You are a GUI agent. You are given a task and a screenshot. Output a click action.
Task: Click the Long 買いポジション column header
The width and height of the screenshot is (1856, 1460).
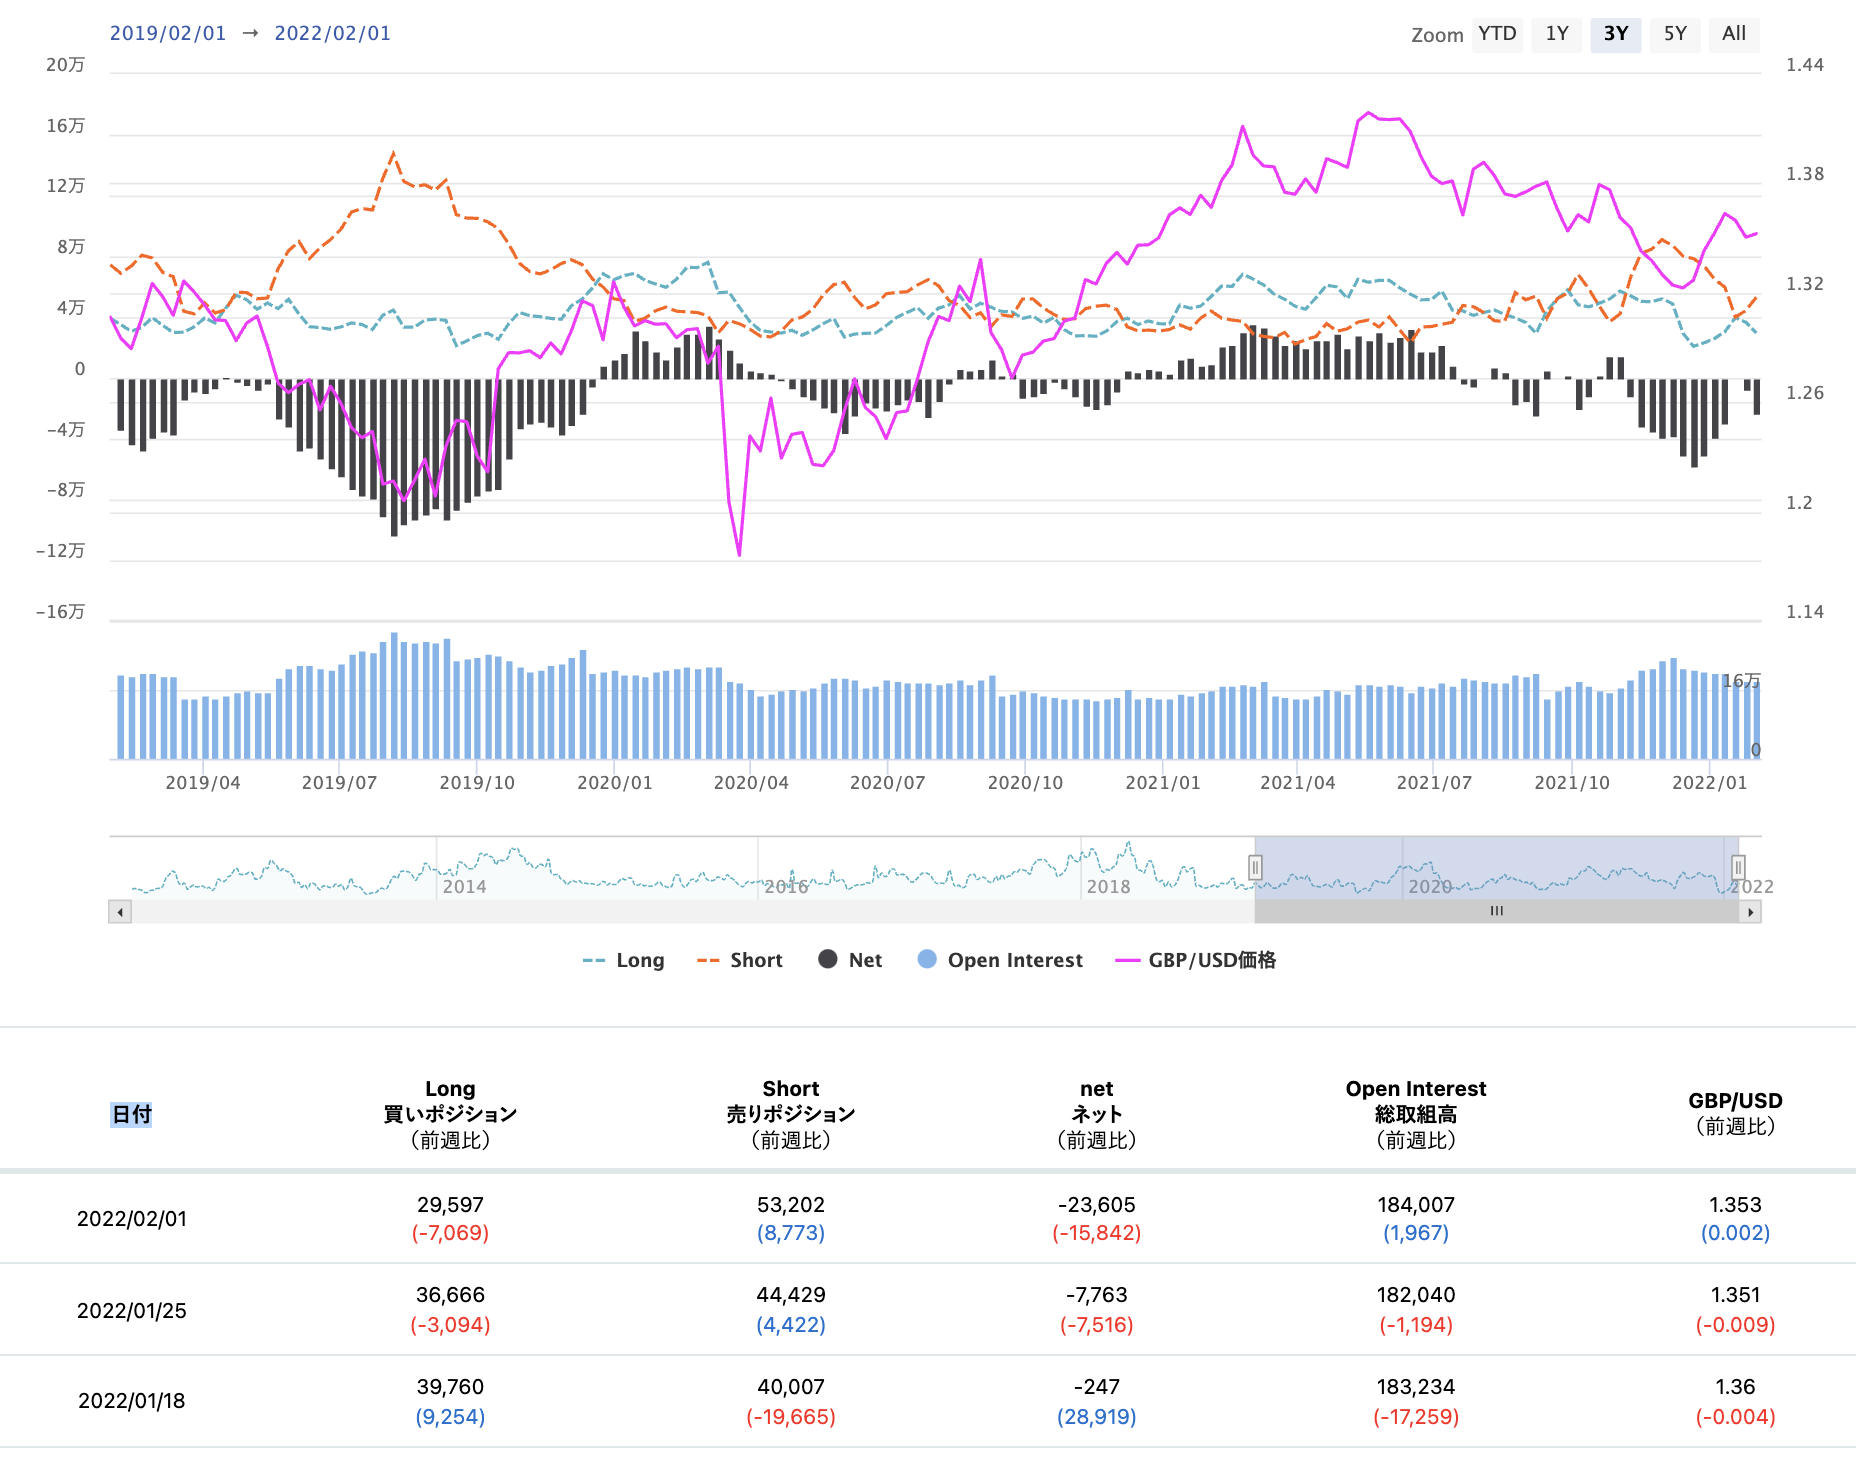(x=450, y=1114)
